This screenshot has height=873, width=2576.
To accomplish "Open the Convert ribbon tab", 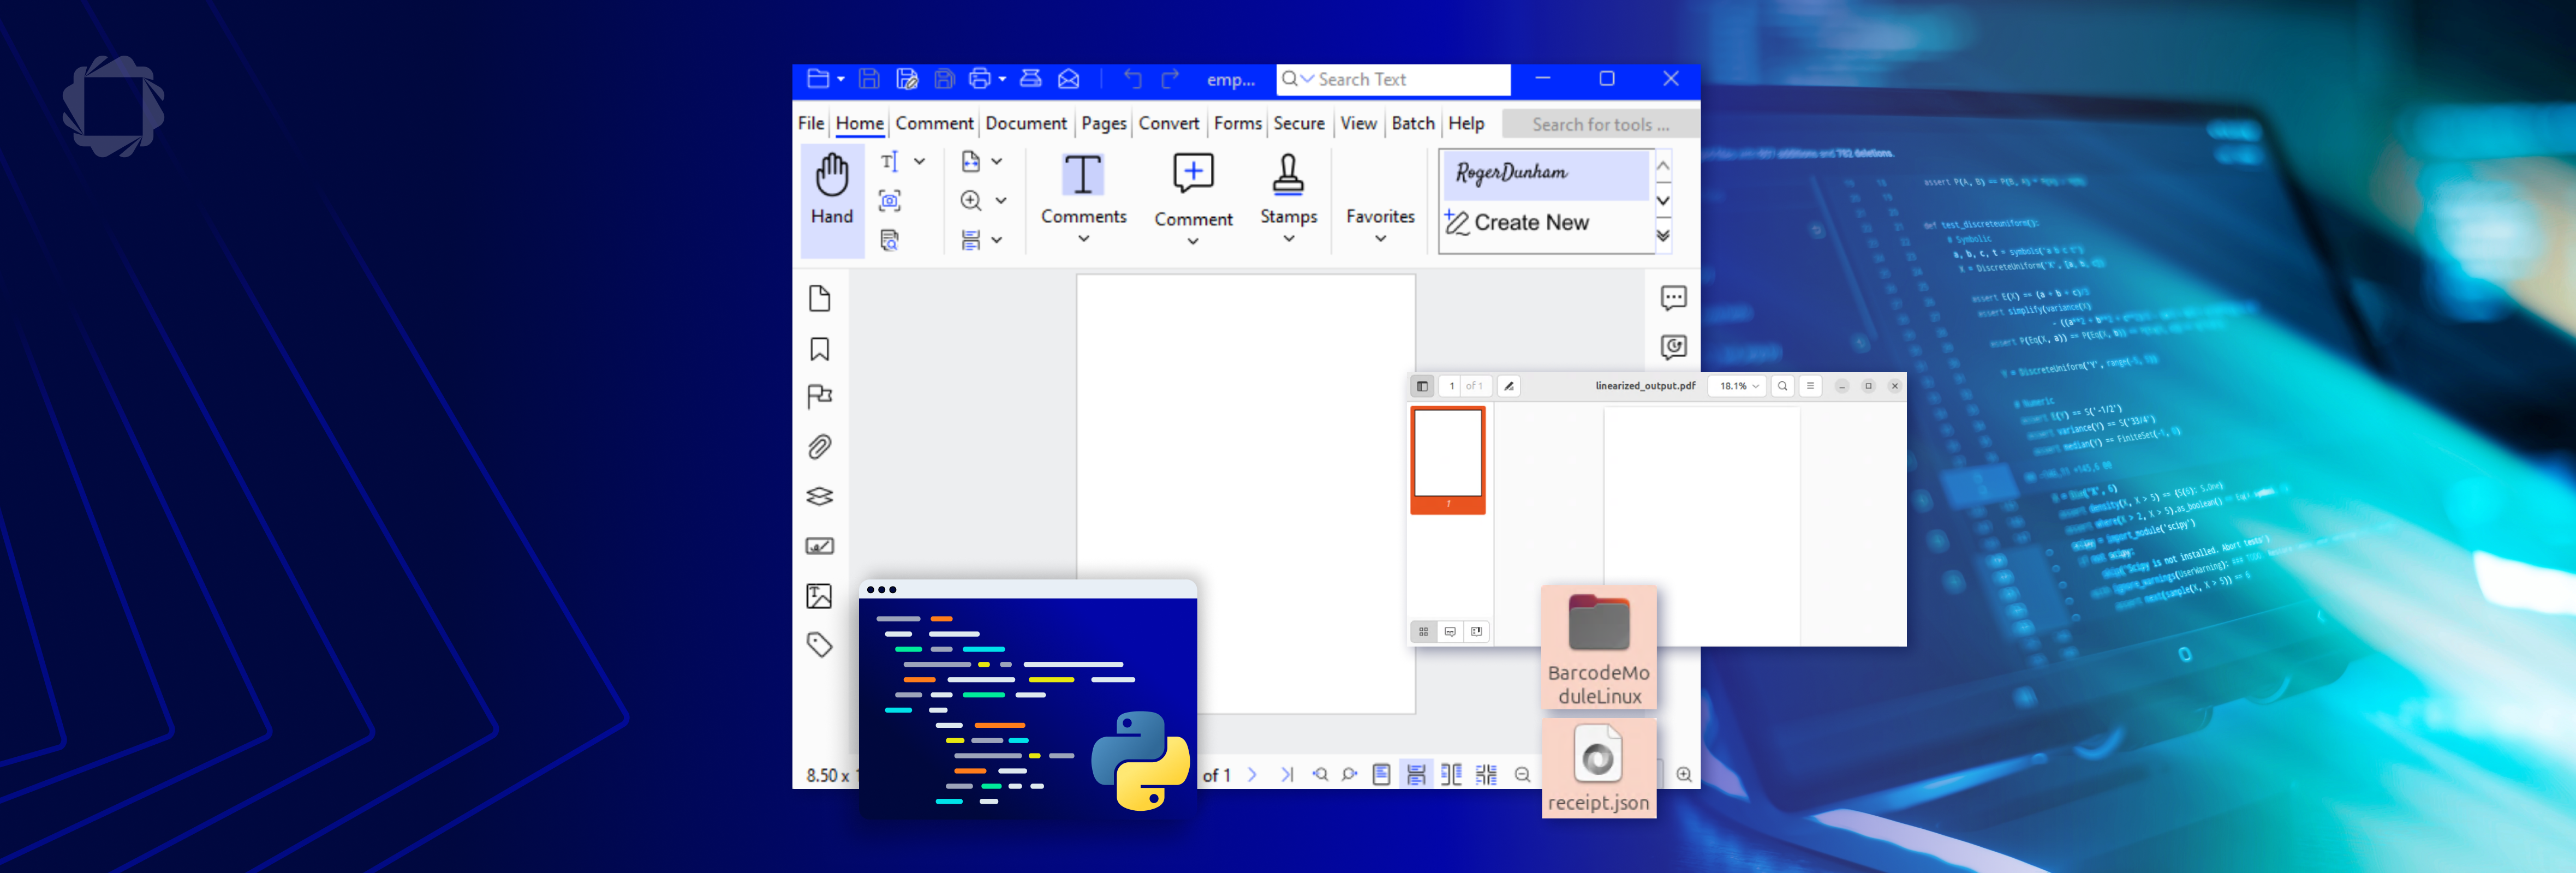I will (x=1167, y=124).
